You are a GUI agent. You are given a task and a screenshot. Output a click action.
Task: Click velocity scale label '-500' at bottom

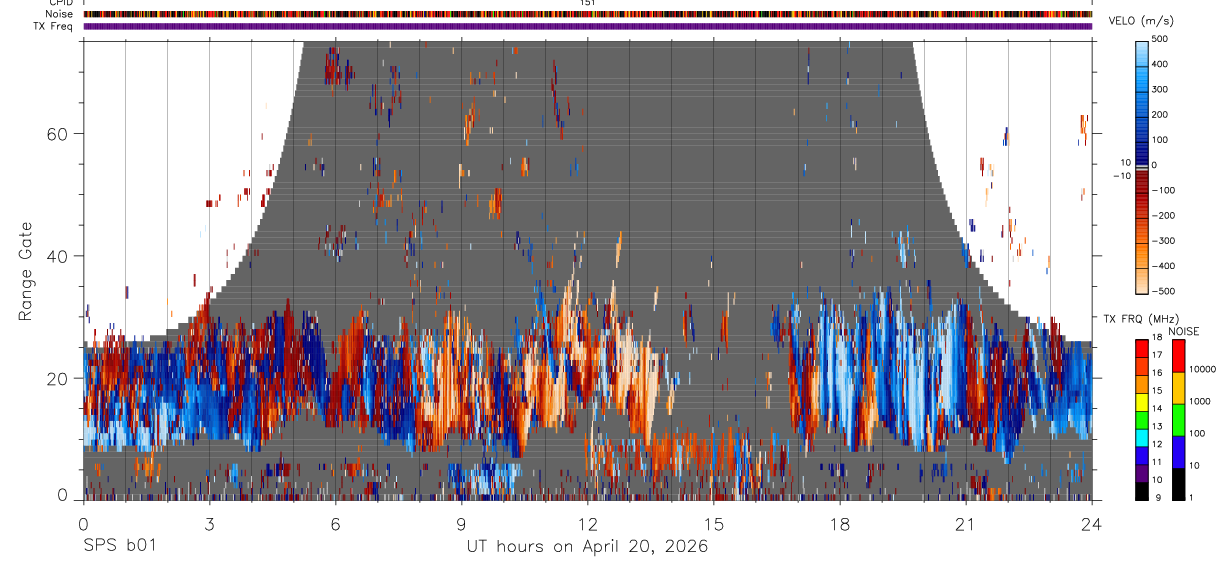coord(1162,292)
